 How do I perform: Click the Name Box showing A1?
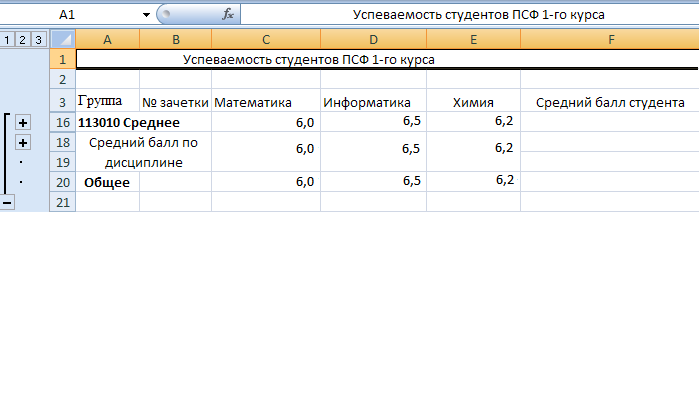click(x=67, y=15)
